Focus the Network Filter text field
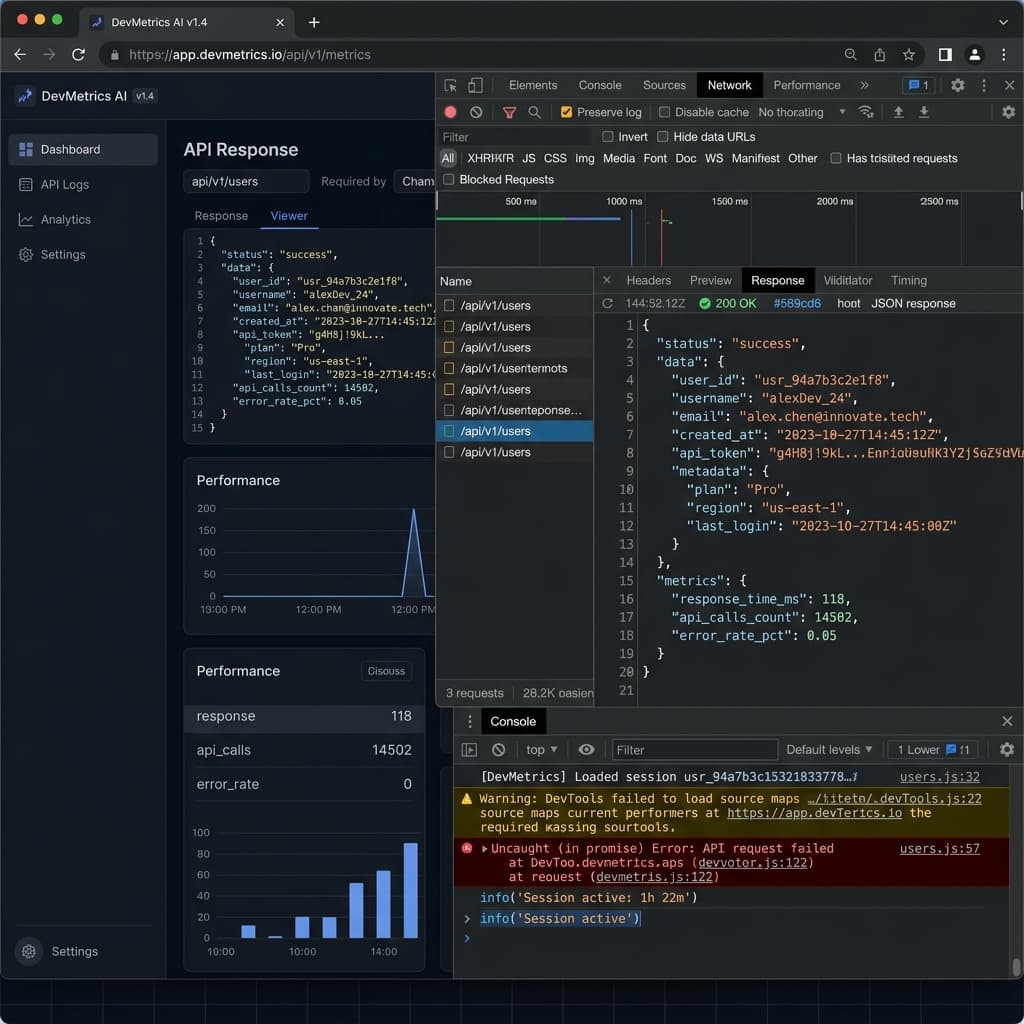1024x1024 pixels. pyautogui.click(x=514, y=136)
